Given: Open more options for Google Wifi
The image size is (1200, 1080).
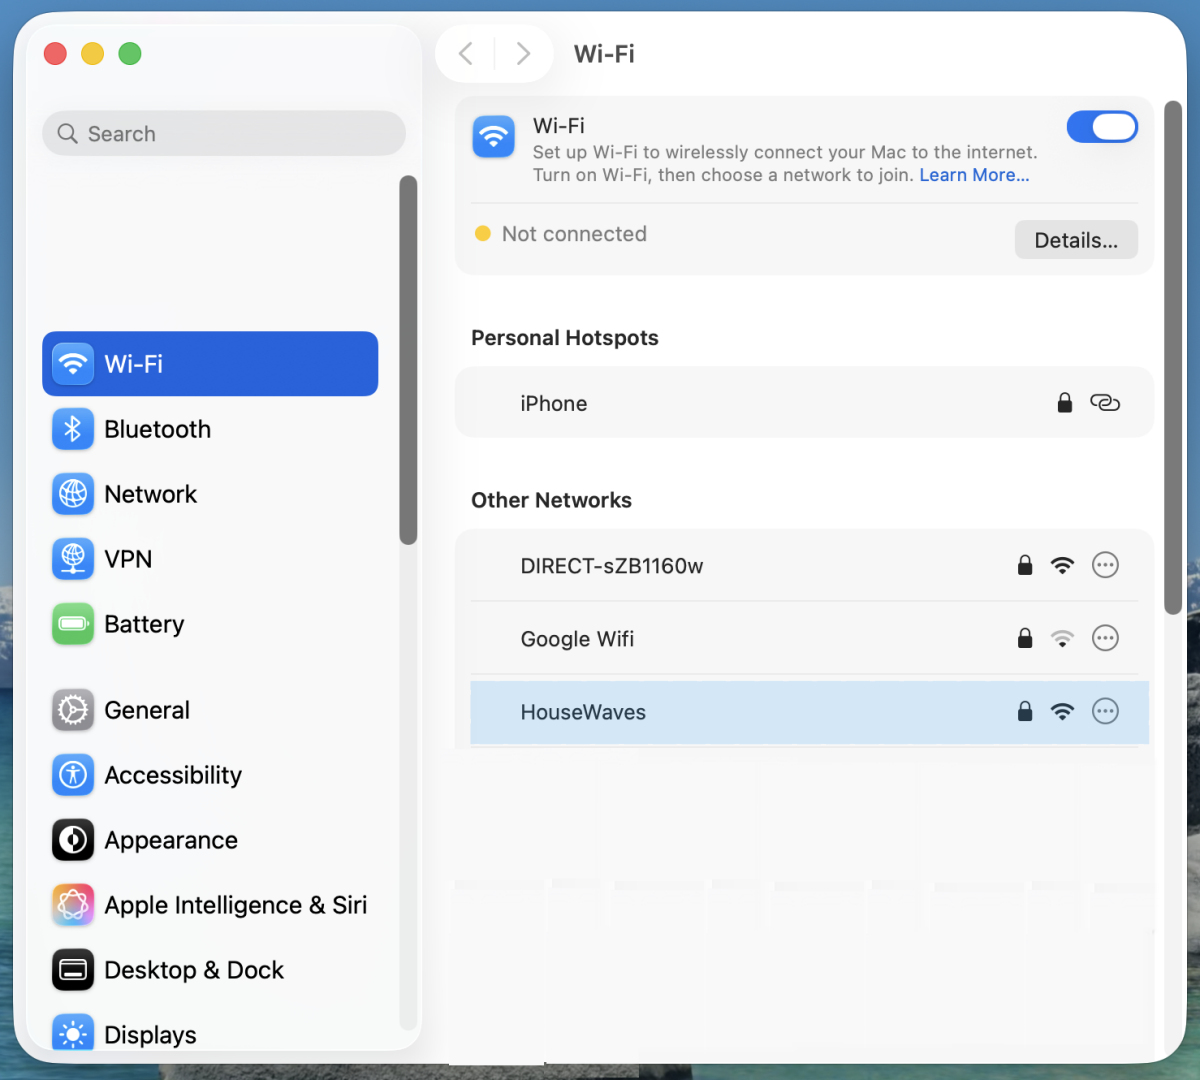Looking at the screenshot, I should [x=1105, y=638].
